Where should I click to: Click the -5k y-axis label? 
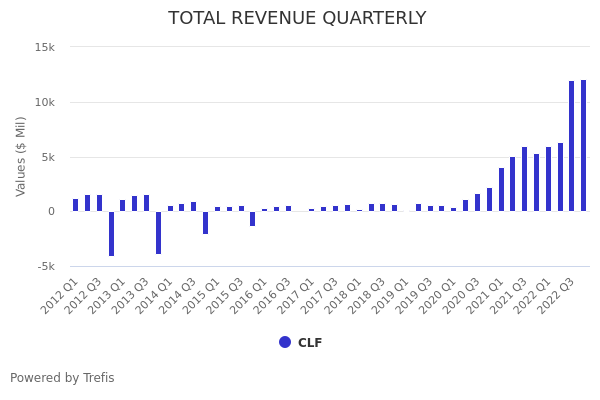coord(44,266)
